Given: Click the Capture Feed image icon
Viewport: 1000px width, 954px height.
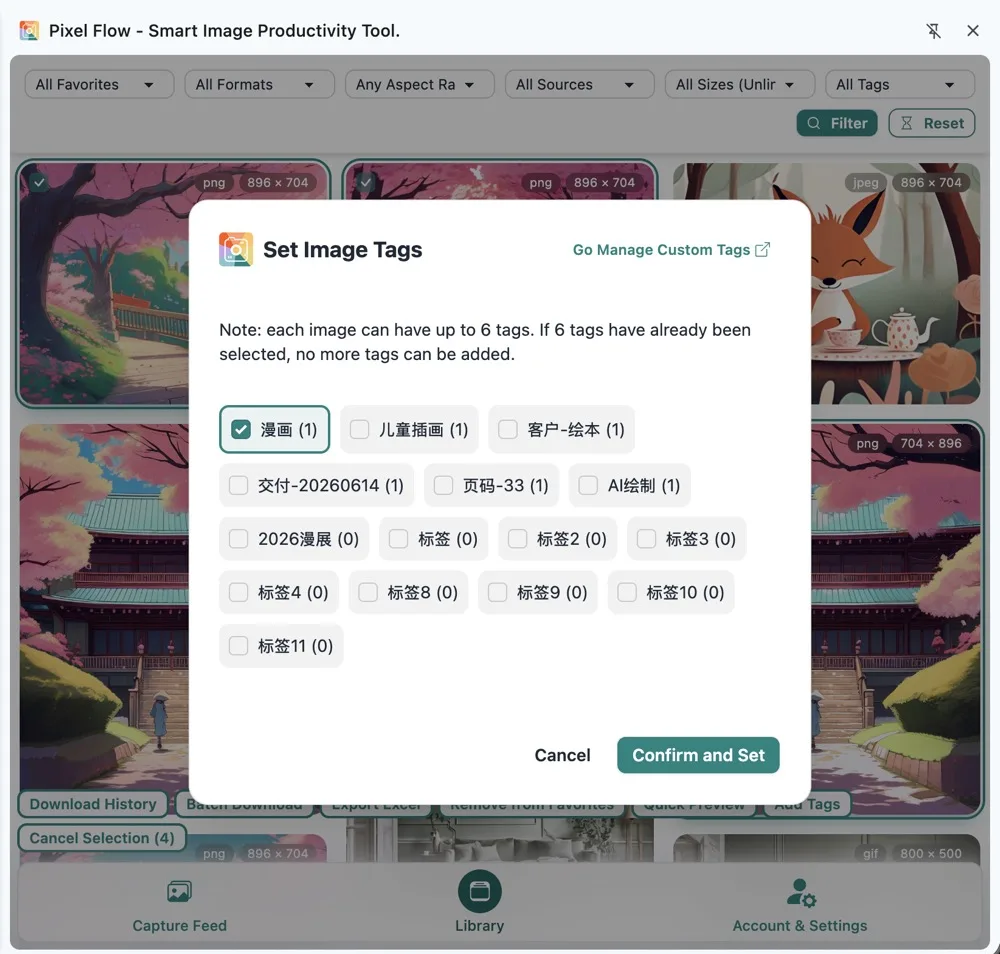Looking at the screenshot, I should click(x=179, y=892).
